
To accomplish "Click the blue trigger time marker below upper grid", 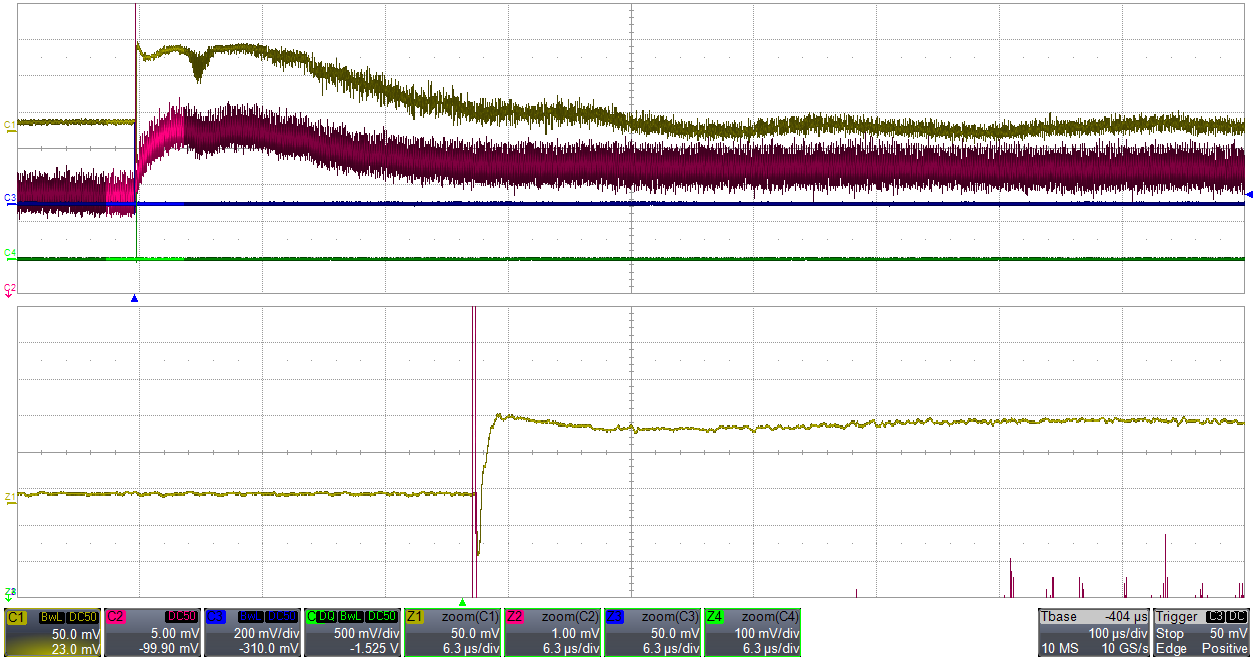I will coord(134,298).
